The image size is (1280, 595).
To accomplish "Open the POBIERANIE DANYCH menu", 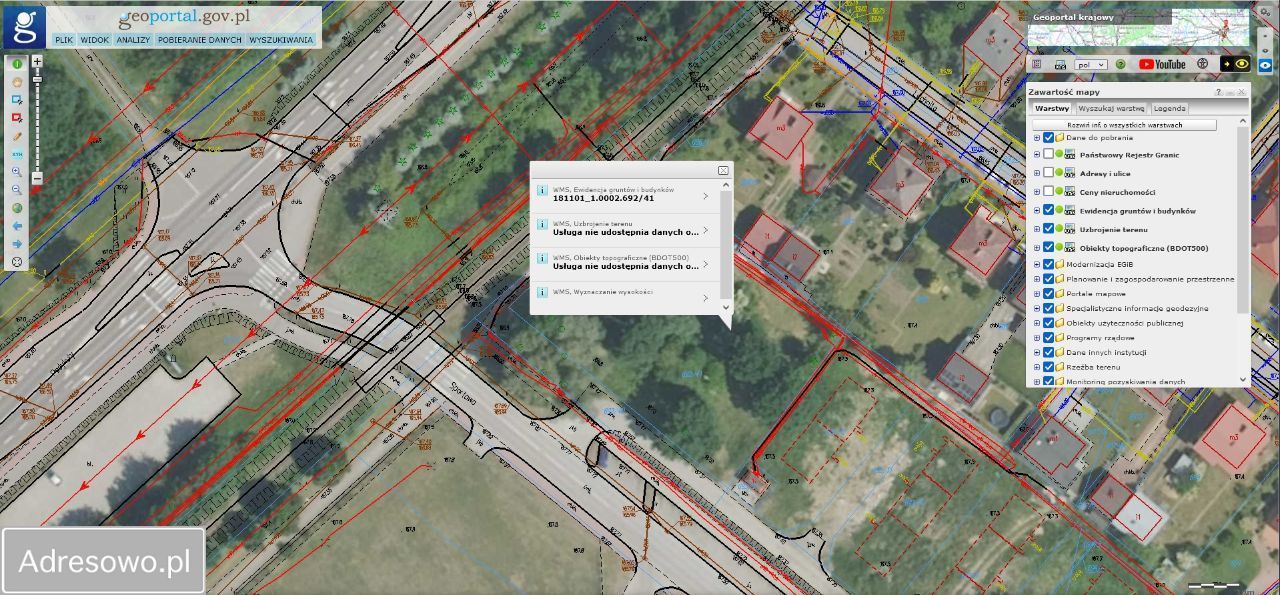I will coord(199,40).
